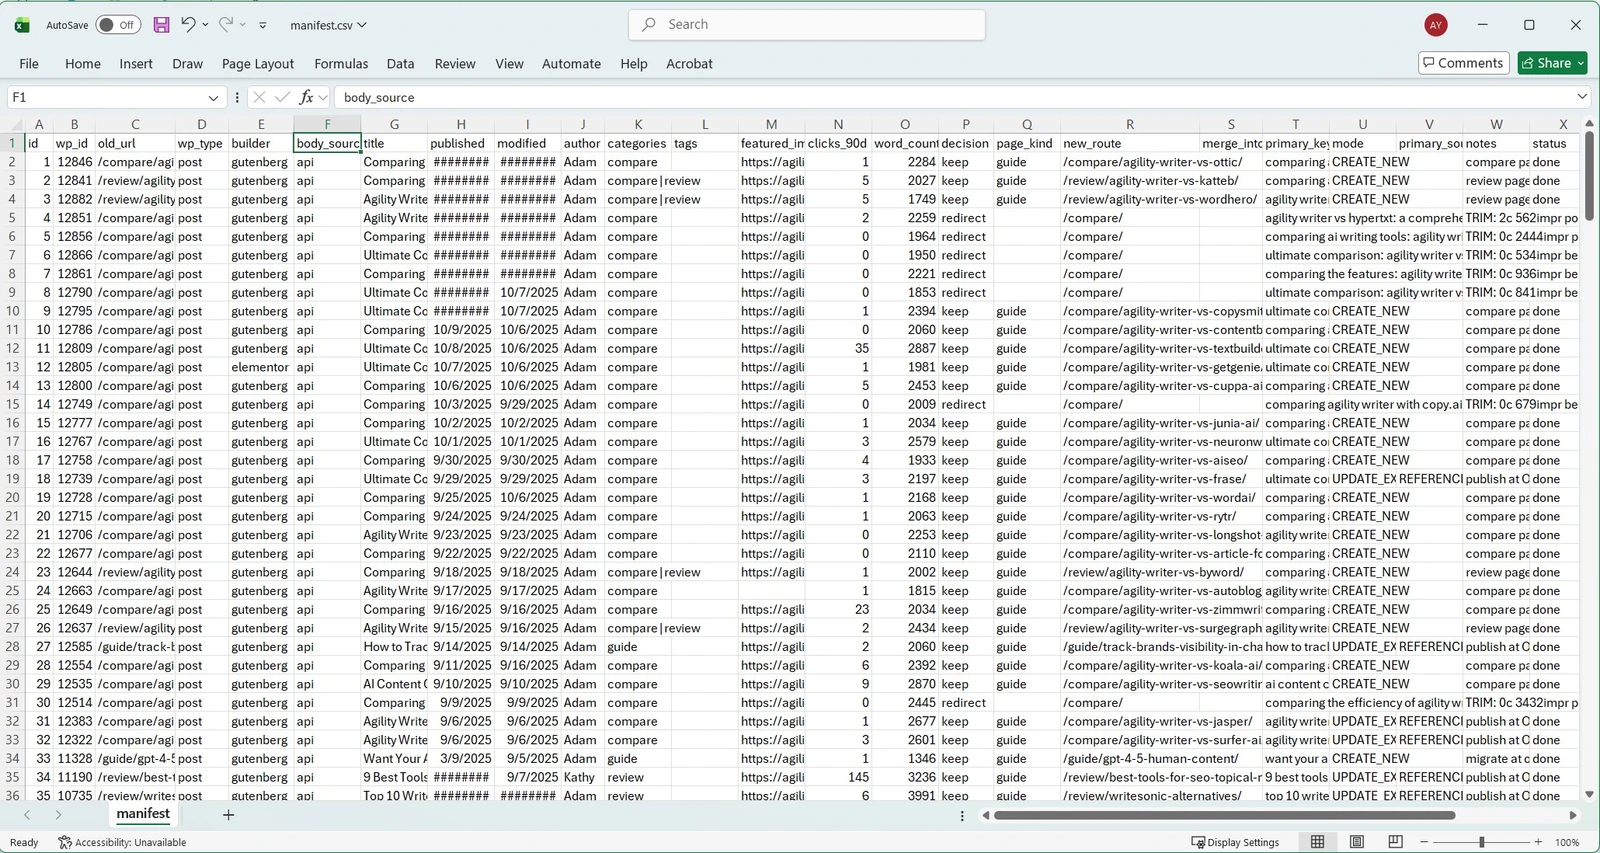The height and width of the screenshot is (853, 1600).
Task: Click the Share button
Action: 1552,63
